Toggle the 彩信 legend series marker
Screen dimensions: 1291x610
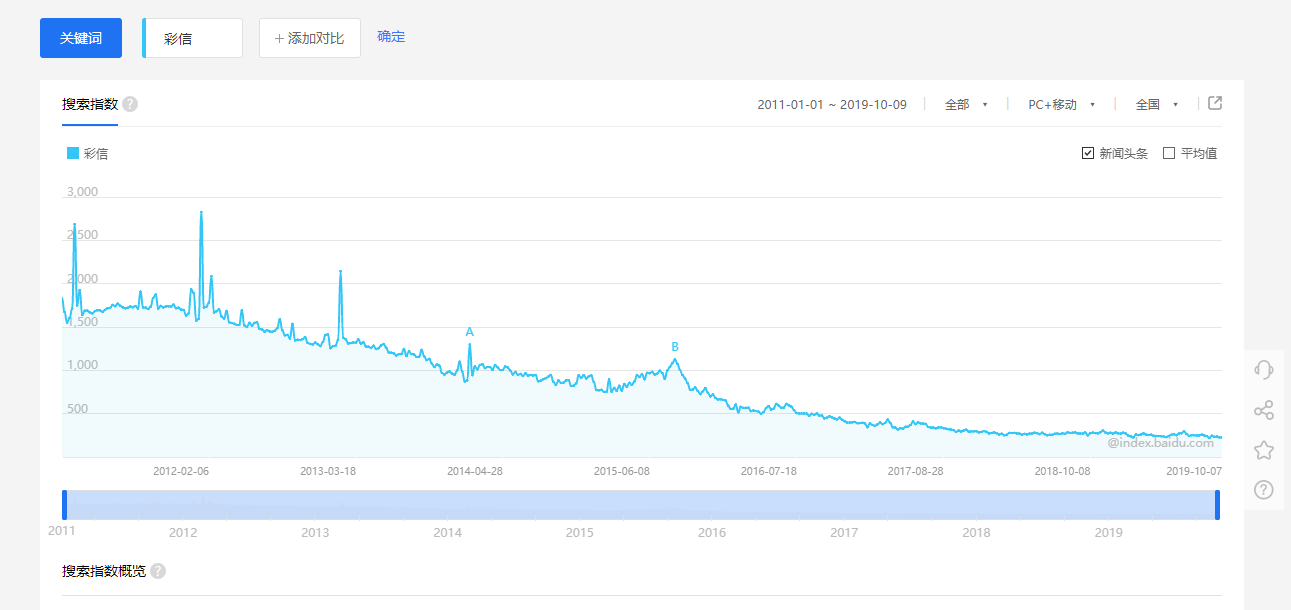click(73, 153)
